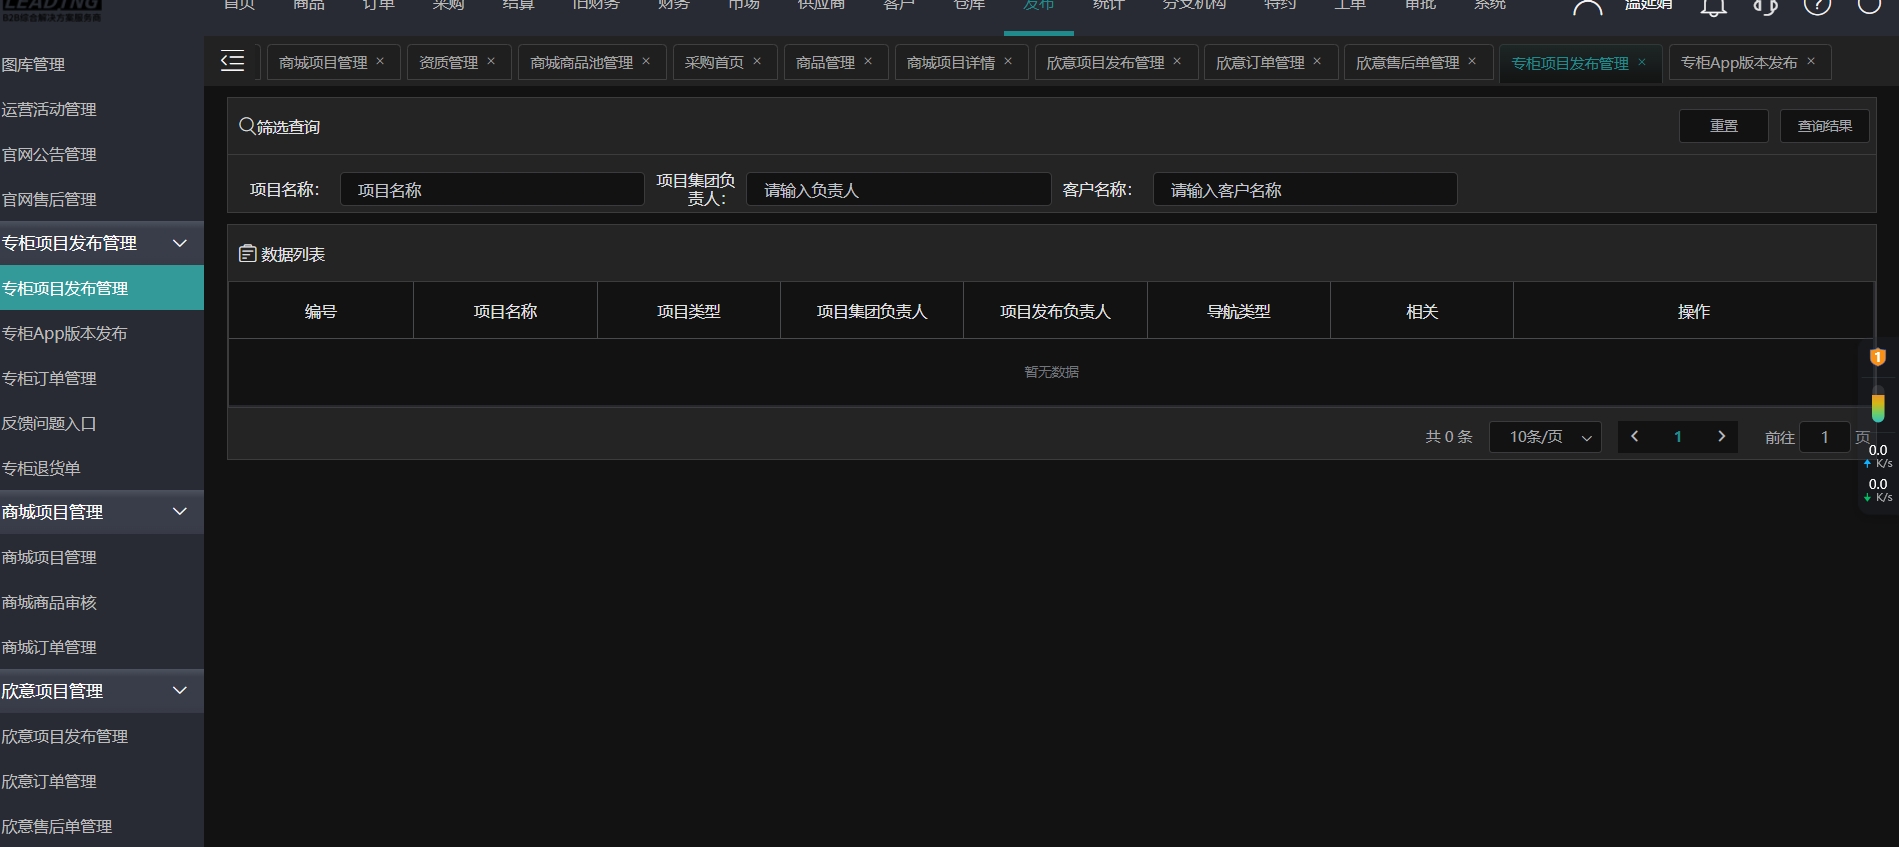Close the 采购首页 tab
Viewport: 1899px width, 847px height.
pos(757,61)
